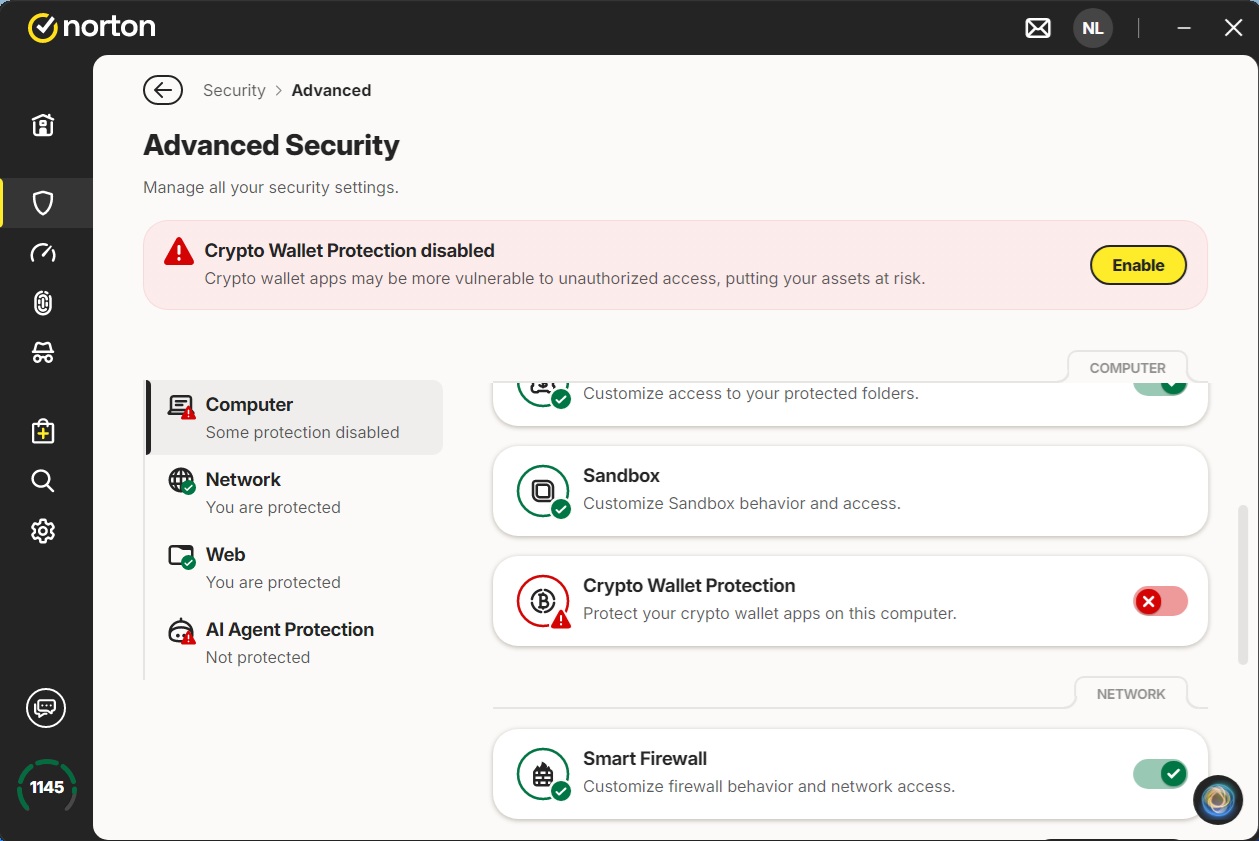Close the Norton window
This screenshot has height=841, width=1259.
1233,29
